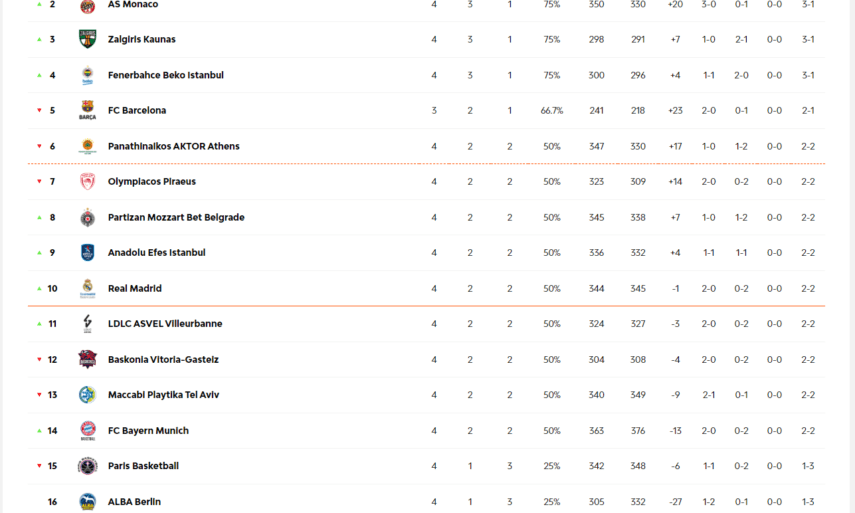Click the LDLC ASVEL Villeurbanne logo

tap(87, 324)
